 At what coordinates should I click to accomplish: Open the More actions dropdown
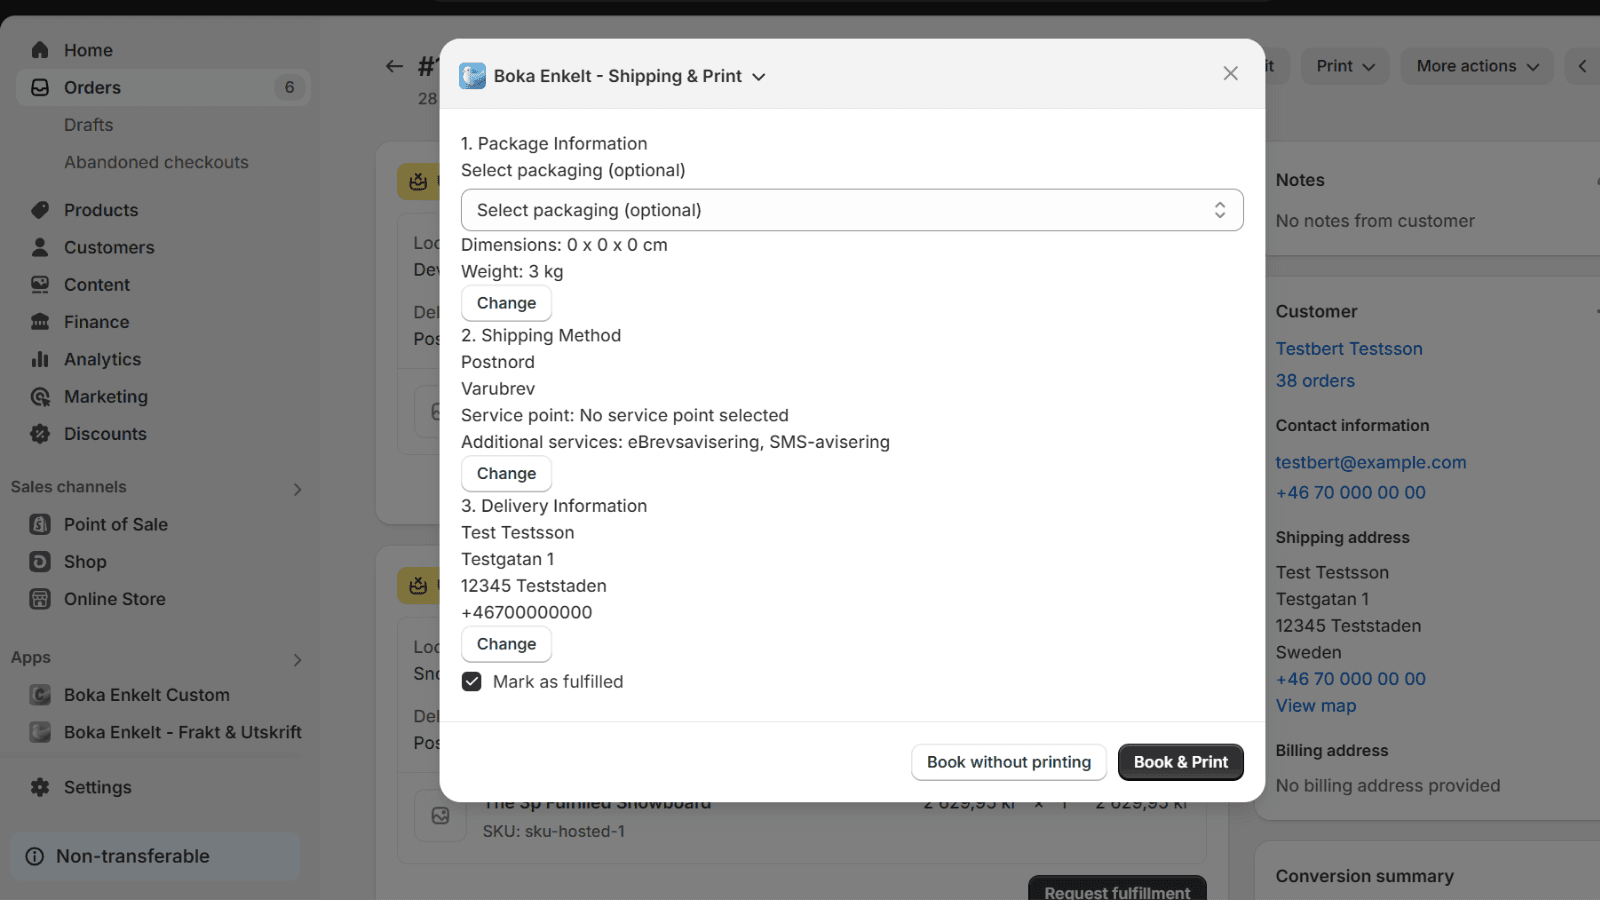tap(1476, 66)
